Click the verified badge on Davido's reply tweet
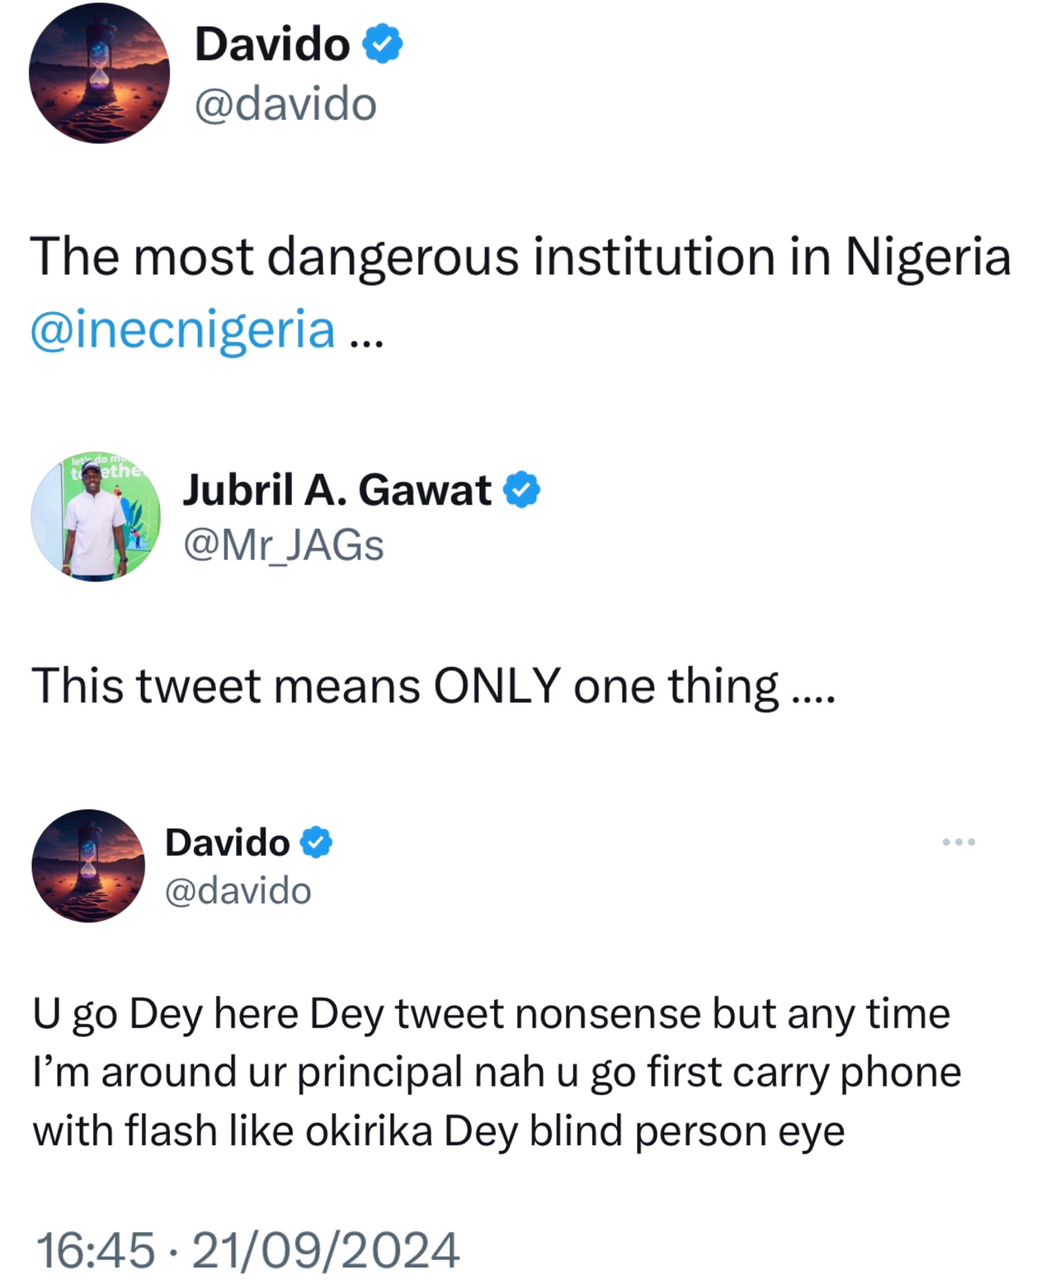 [316, 842]
